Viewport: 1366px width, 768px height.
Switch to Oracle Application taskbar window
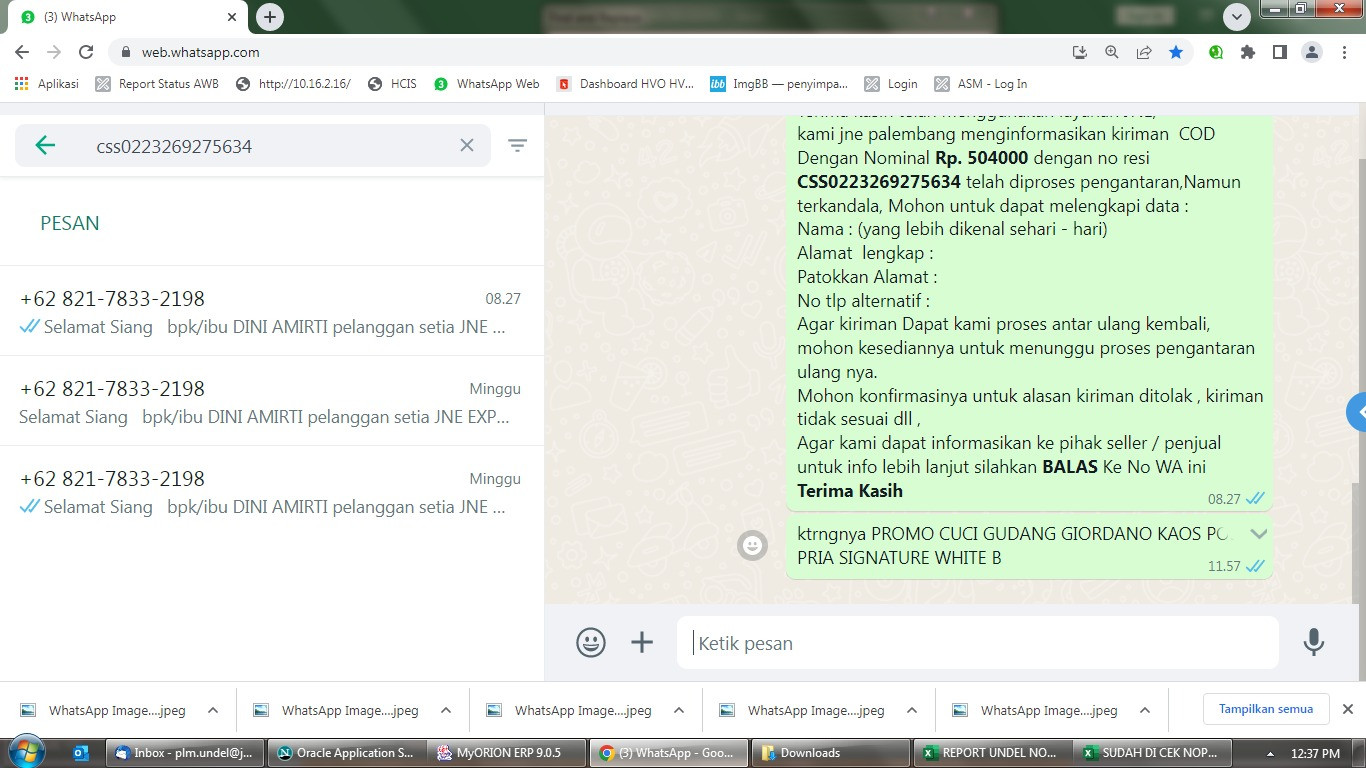point(346,753)
